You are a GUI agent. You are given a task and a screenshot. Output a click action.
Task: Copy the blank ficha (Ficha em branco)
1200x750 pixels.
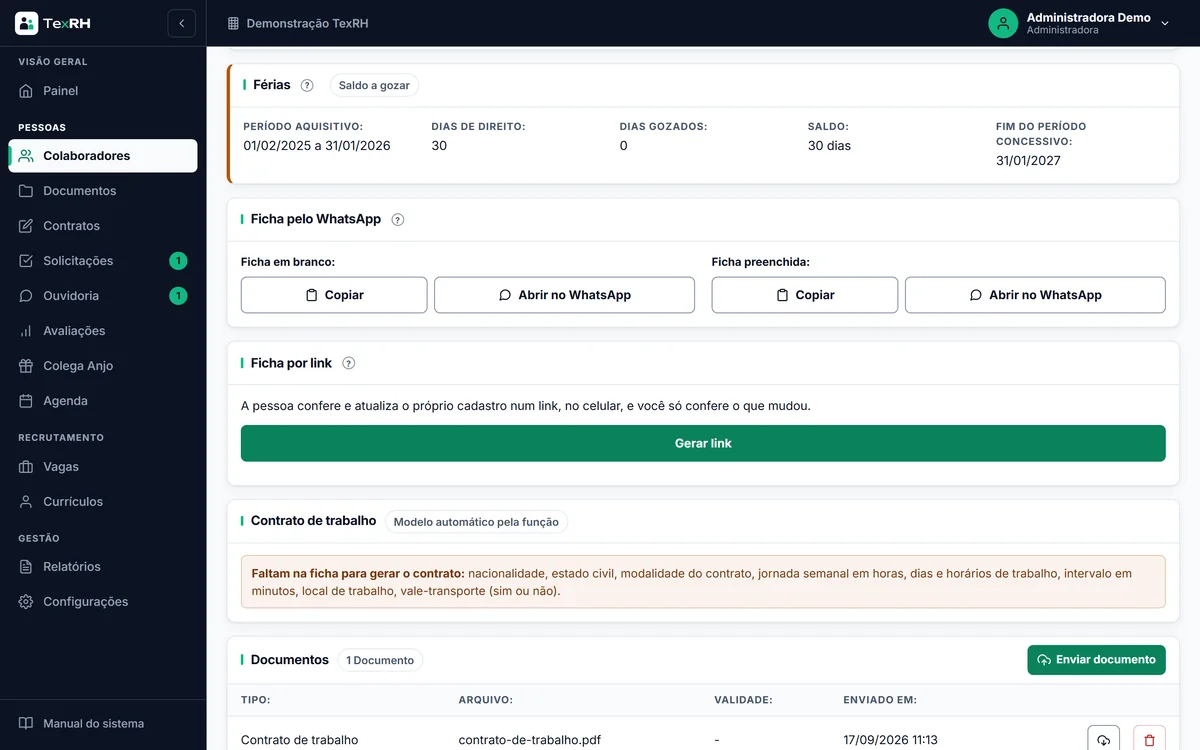pyautogui.click(x=334, y=295)
